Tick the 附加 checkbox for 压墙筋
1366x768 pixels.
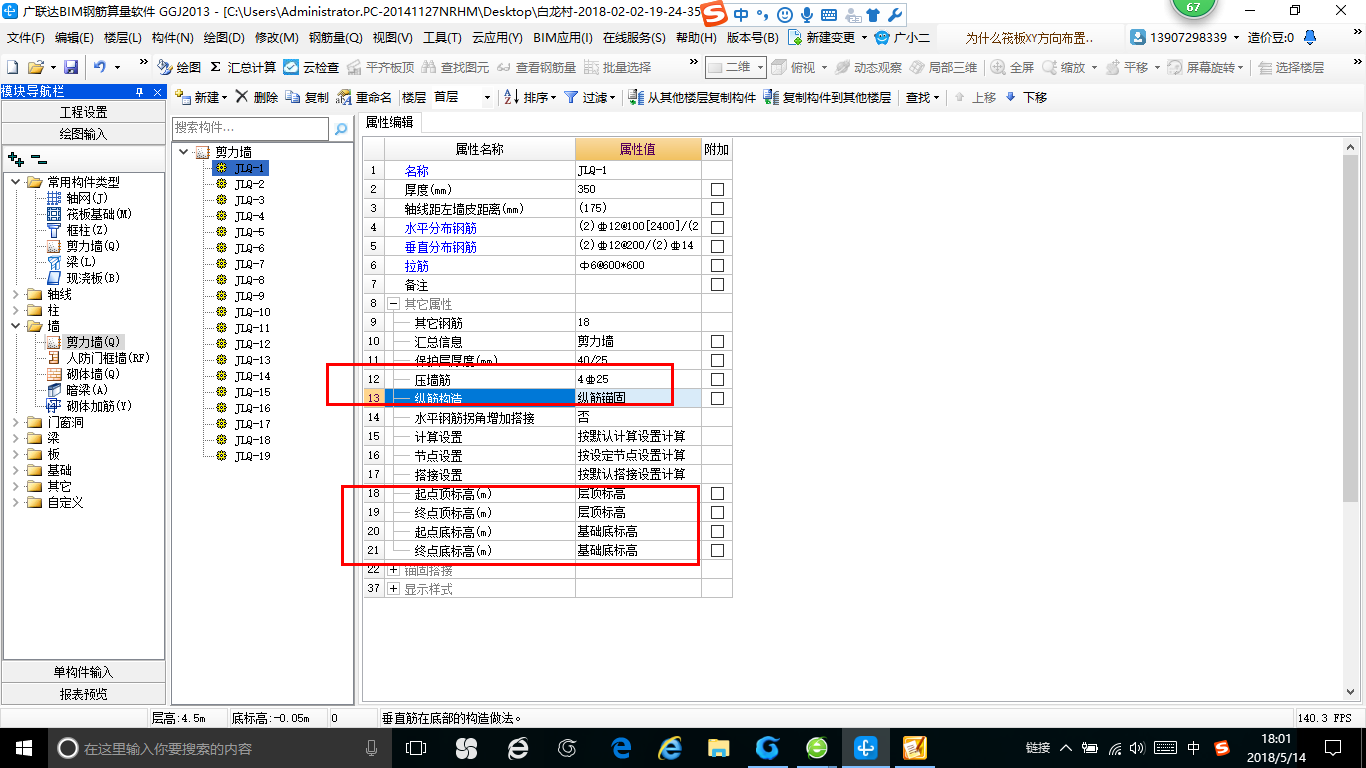click(x=717, y=380)
